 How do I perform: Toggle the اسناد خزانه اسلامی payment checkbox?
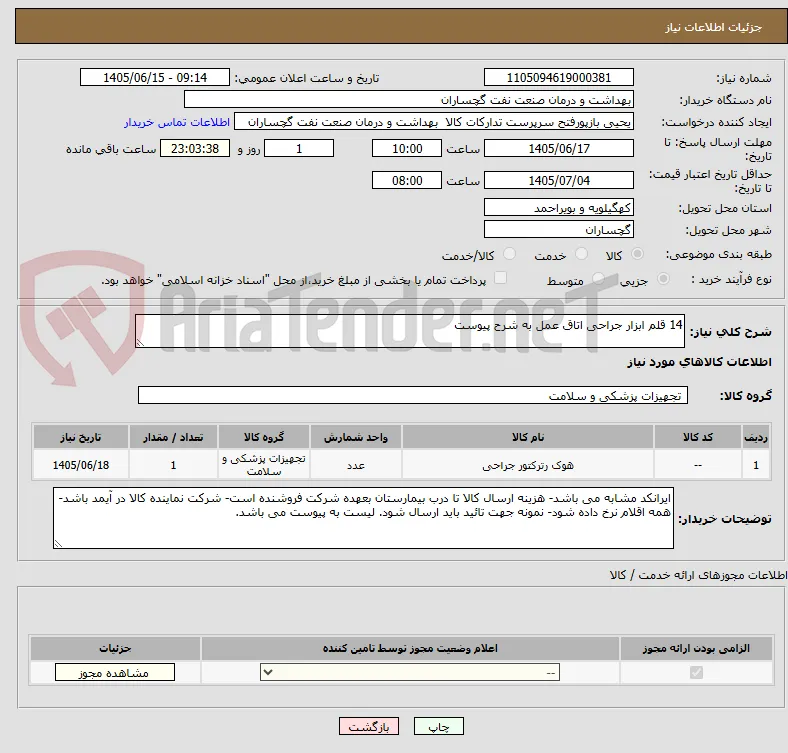coord(501,278)
